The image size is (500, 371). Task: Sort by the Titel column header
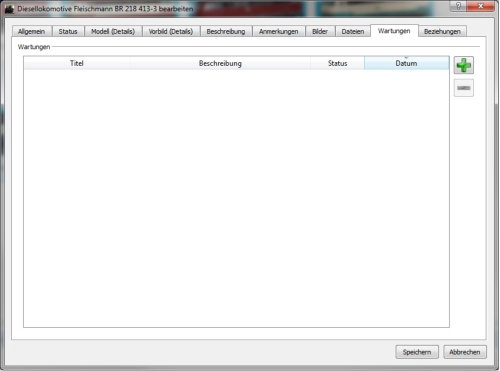(x=77, y=63)
